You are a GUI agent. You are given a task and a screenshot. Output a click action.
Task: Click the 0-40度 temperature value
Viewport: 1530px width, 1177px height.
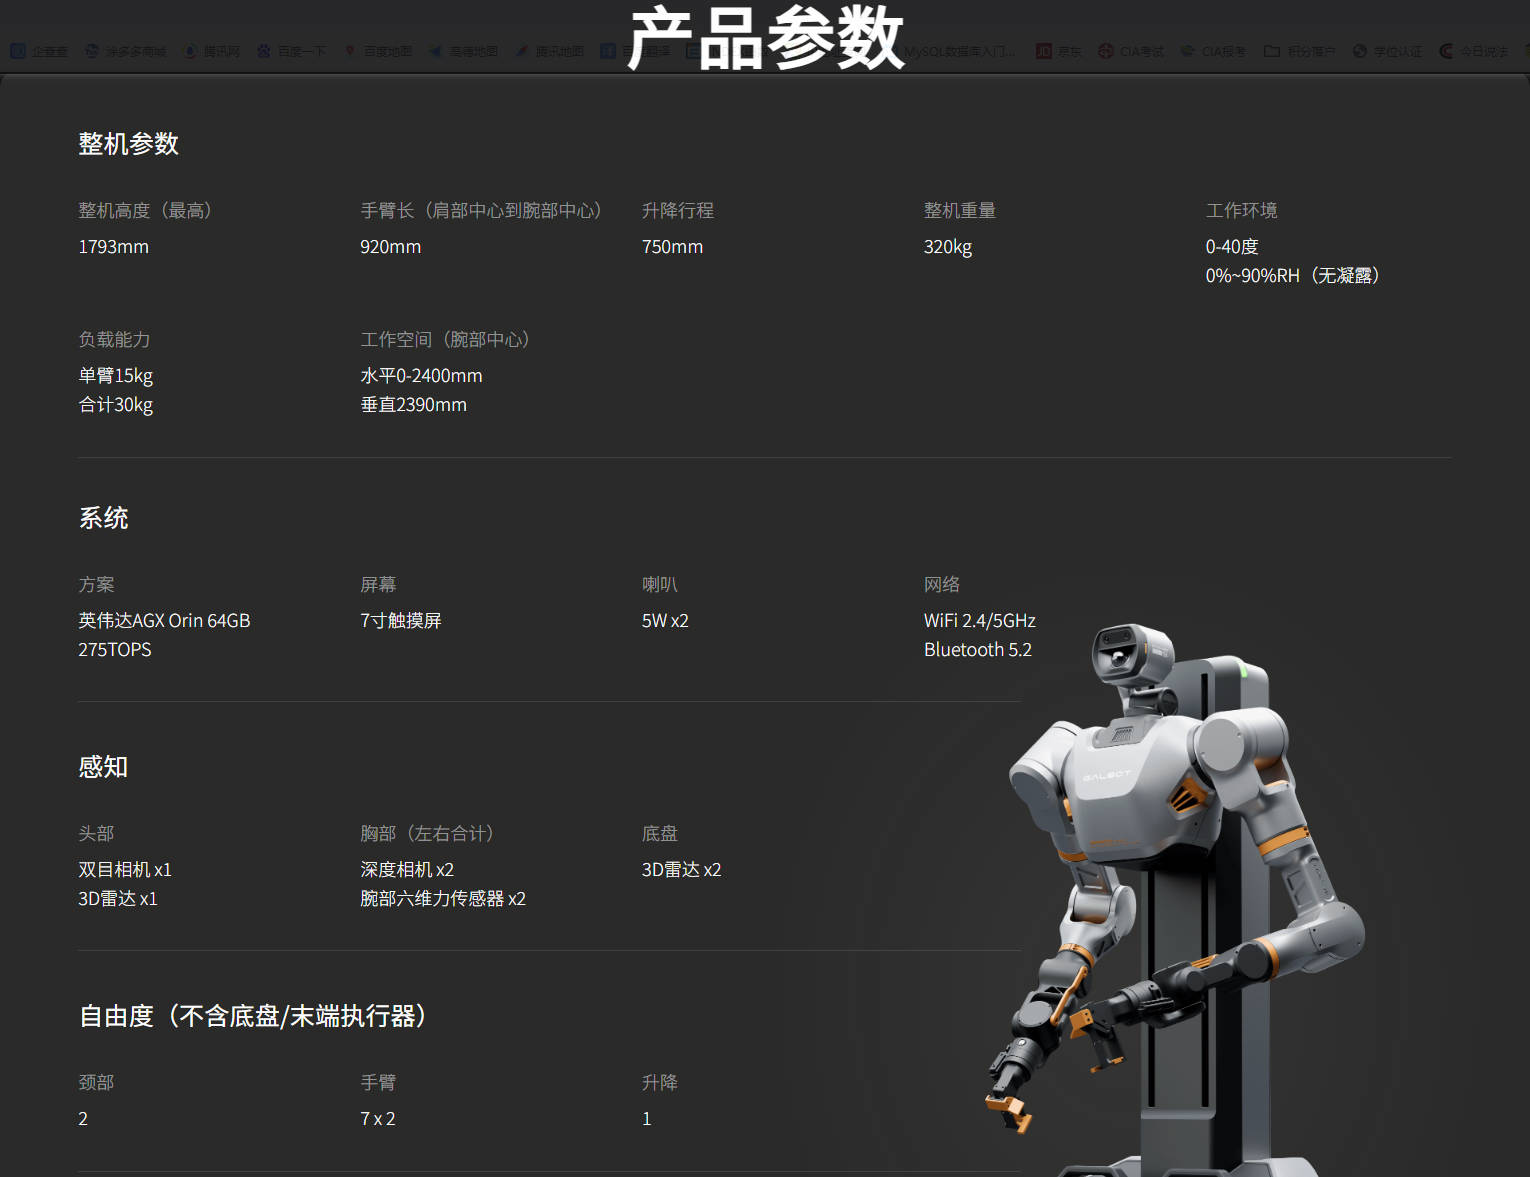1232,247
